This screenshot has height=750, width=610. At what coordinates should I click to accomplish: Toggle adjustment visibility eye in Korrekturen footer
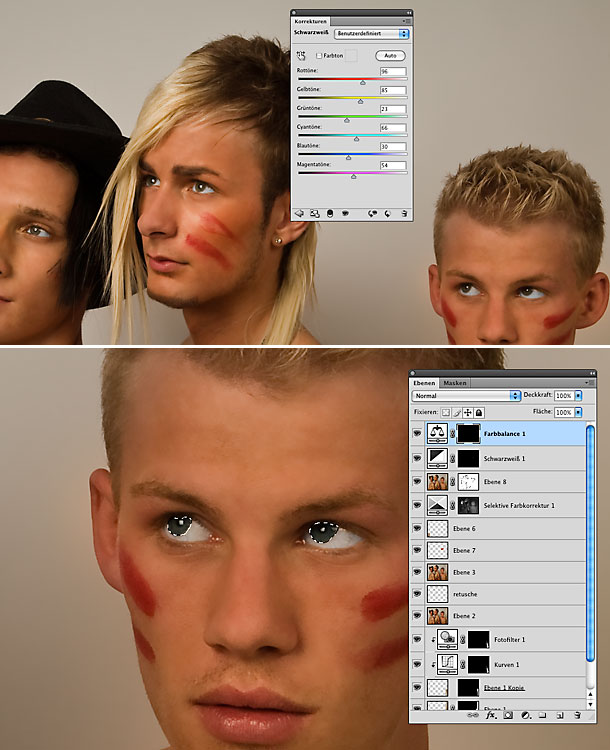pos(345,214)
